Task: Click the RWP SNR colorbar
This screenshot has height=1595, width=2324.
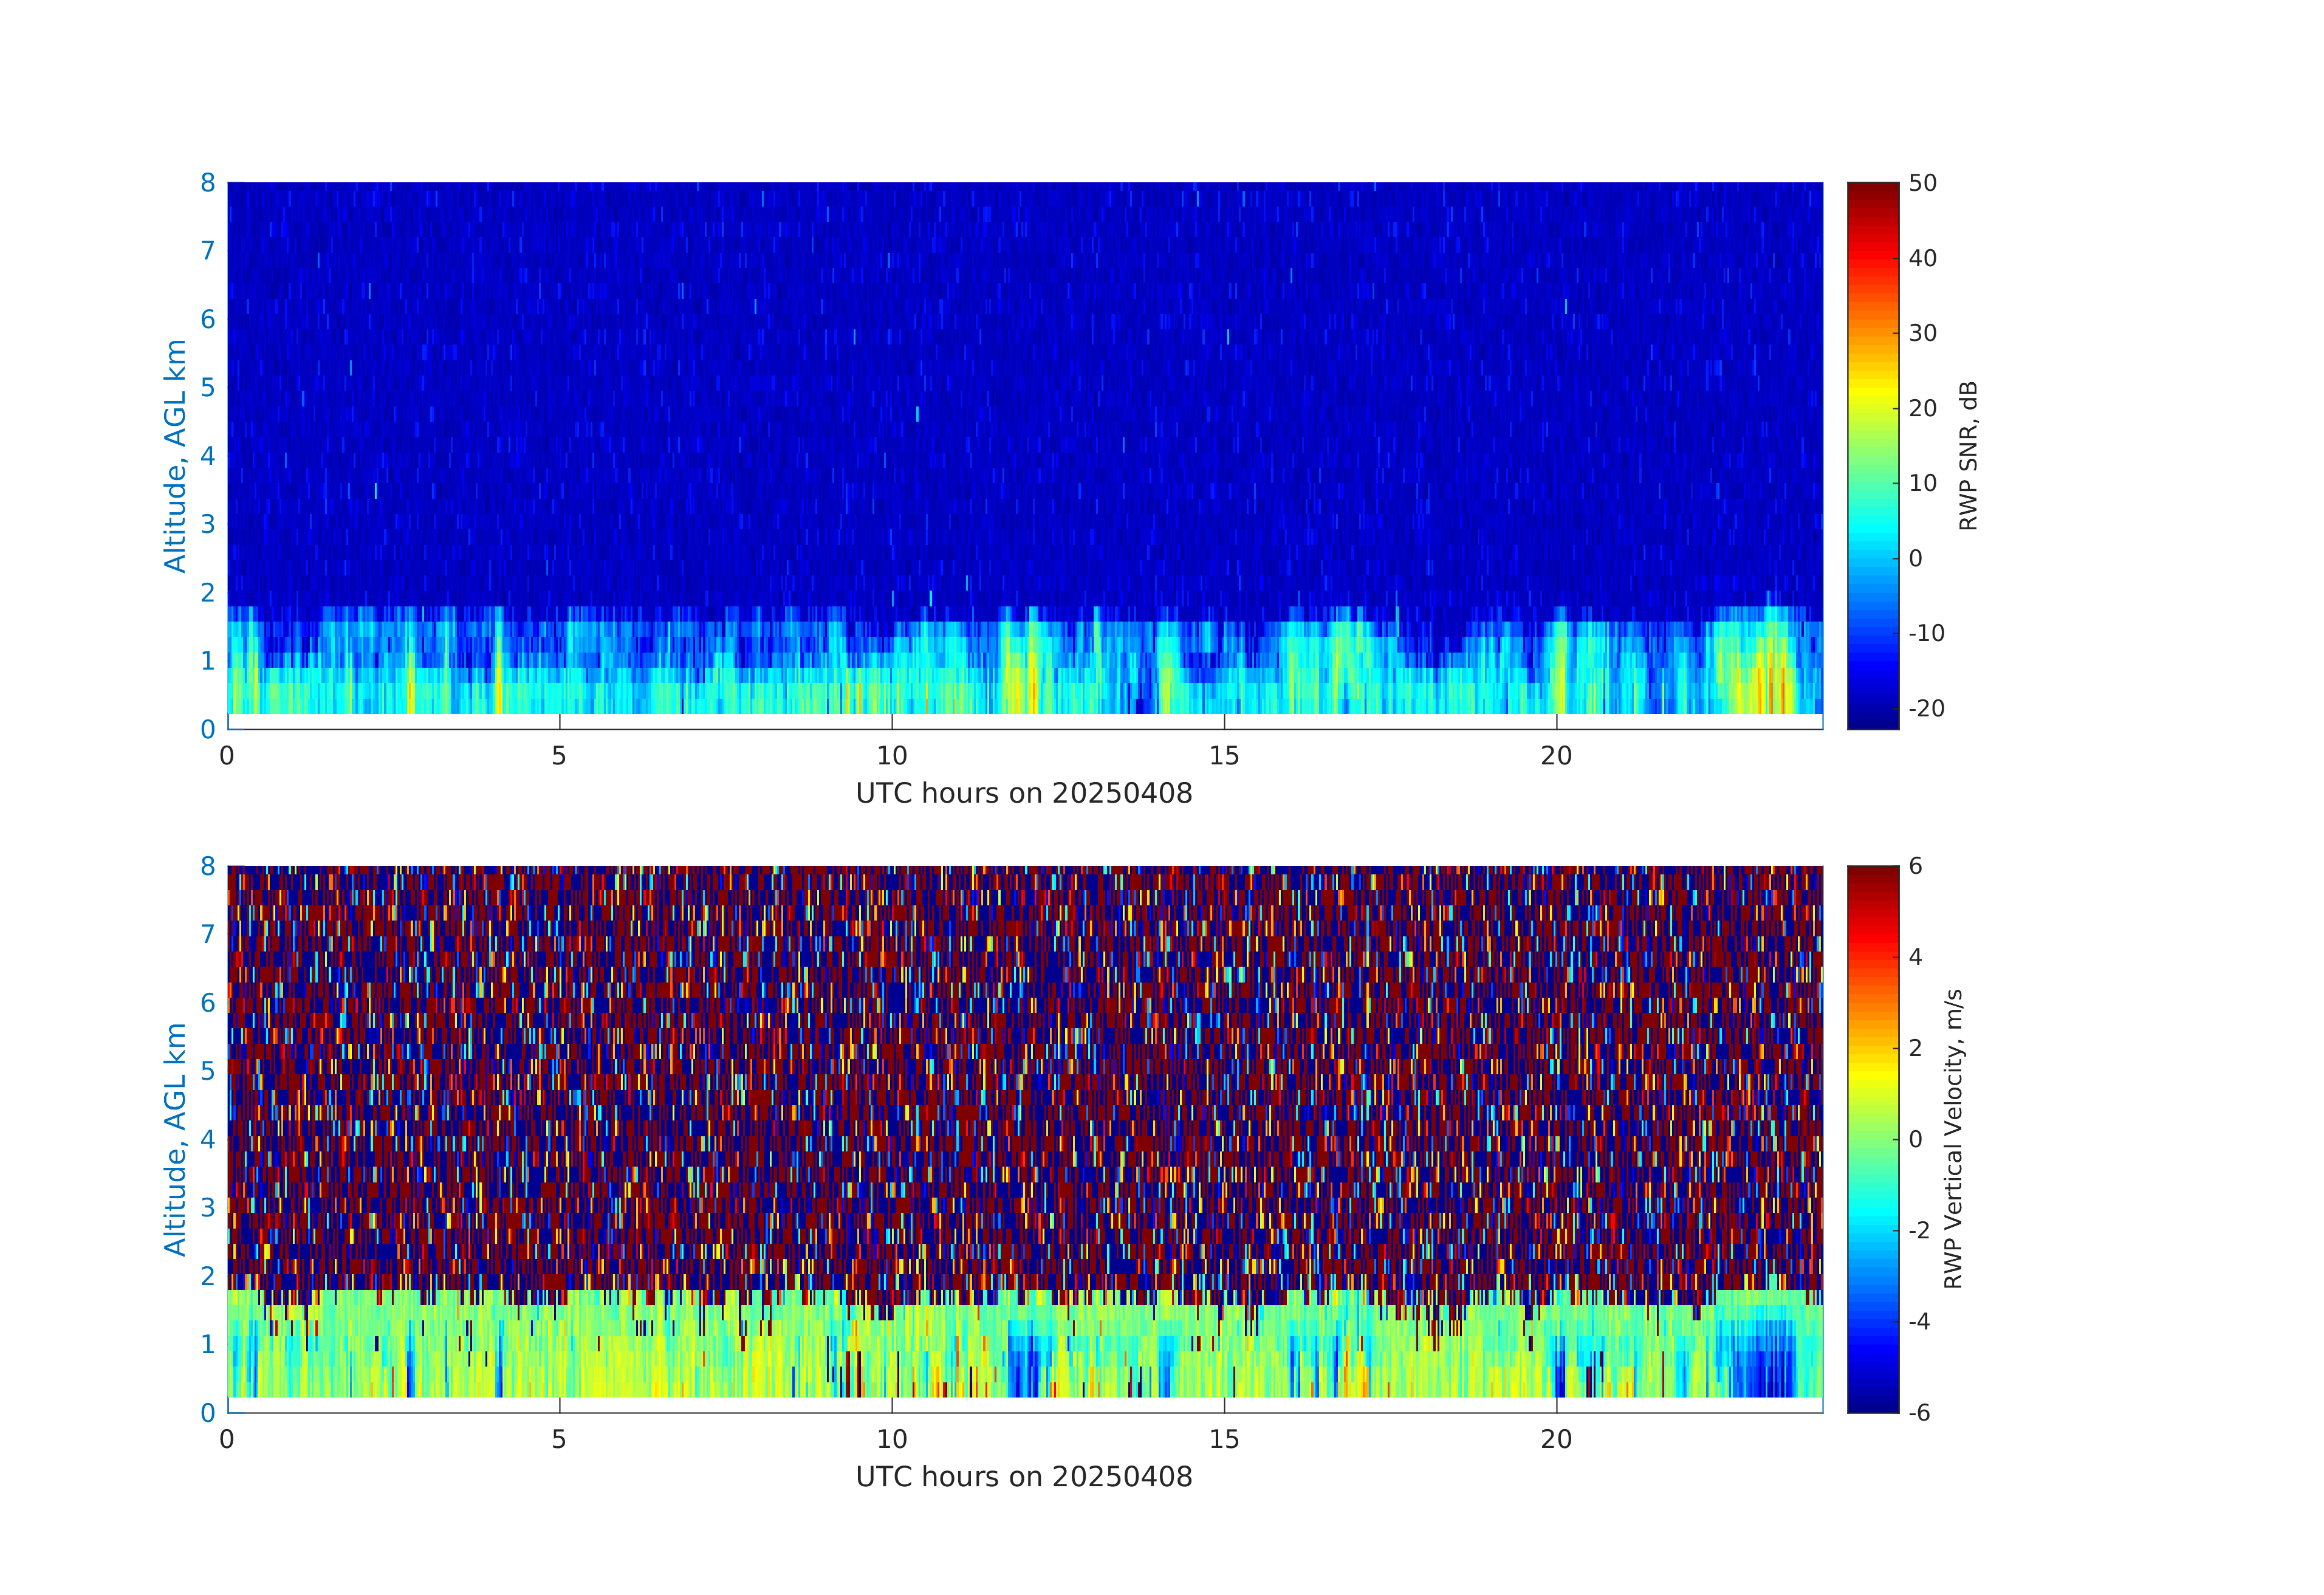Action: (1872, 455)
